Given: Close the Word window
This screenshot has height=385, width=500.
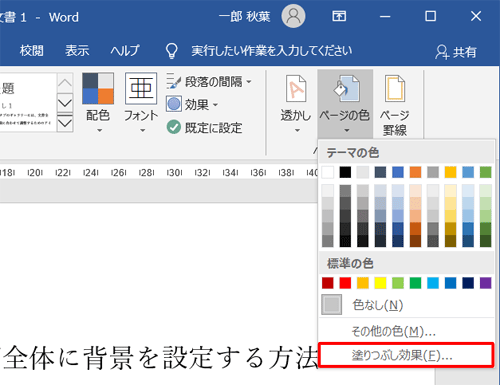Looking at the screenshot, I should tap(476, 16).
